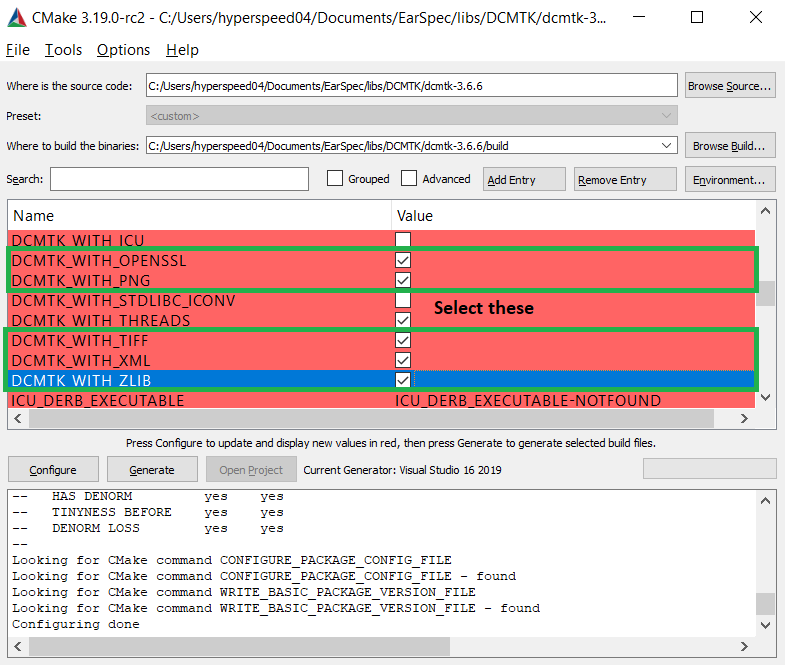This screenshot has width=785, height=665.
Task: Click the Configure button
Action: point(53,470)
